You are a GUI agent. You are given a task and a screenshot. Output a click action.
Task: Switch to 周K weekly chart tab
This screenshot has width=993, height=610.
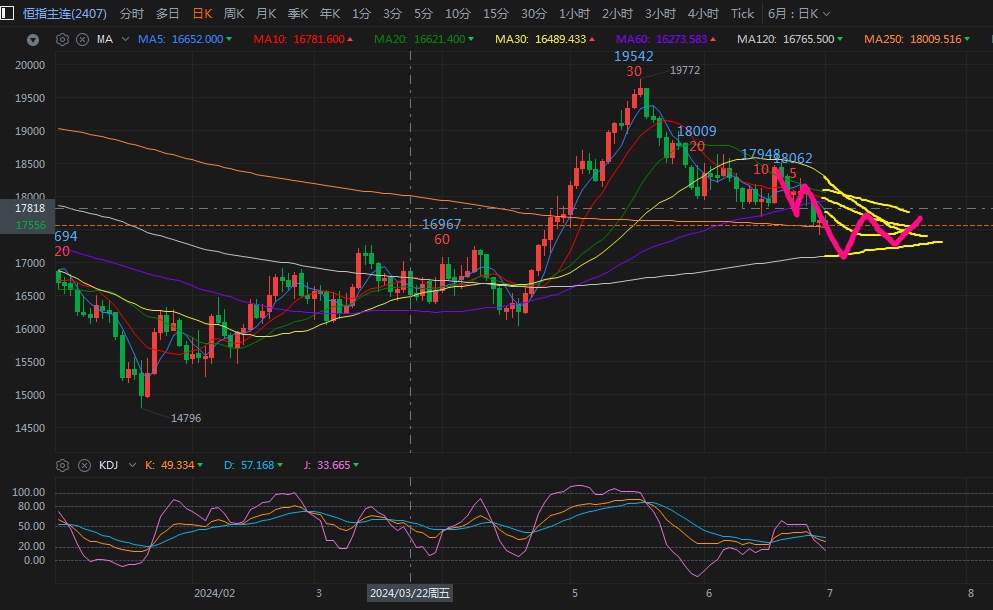coord(234,13)
